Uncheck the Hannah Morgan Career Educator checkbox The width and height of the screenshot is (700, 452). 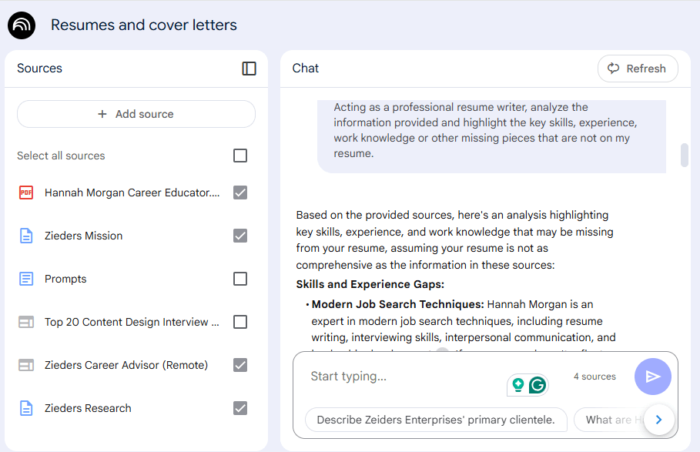click(x=240, y=193)
